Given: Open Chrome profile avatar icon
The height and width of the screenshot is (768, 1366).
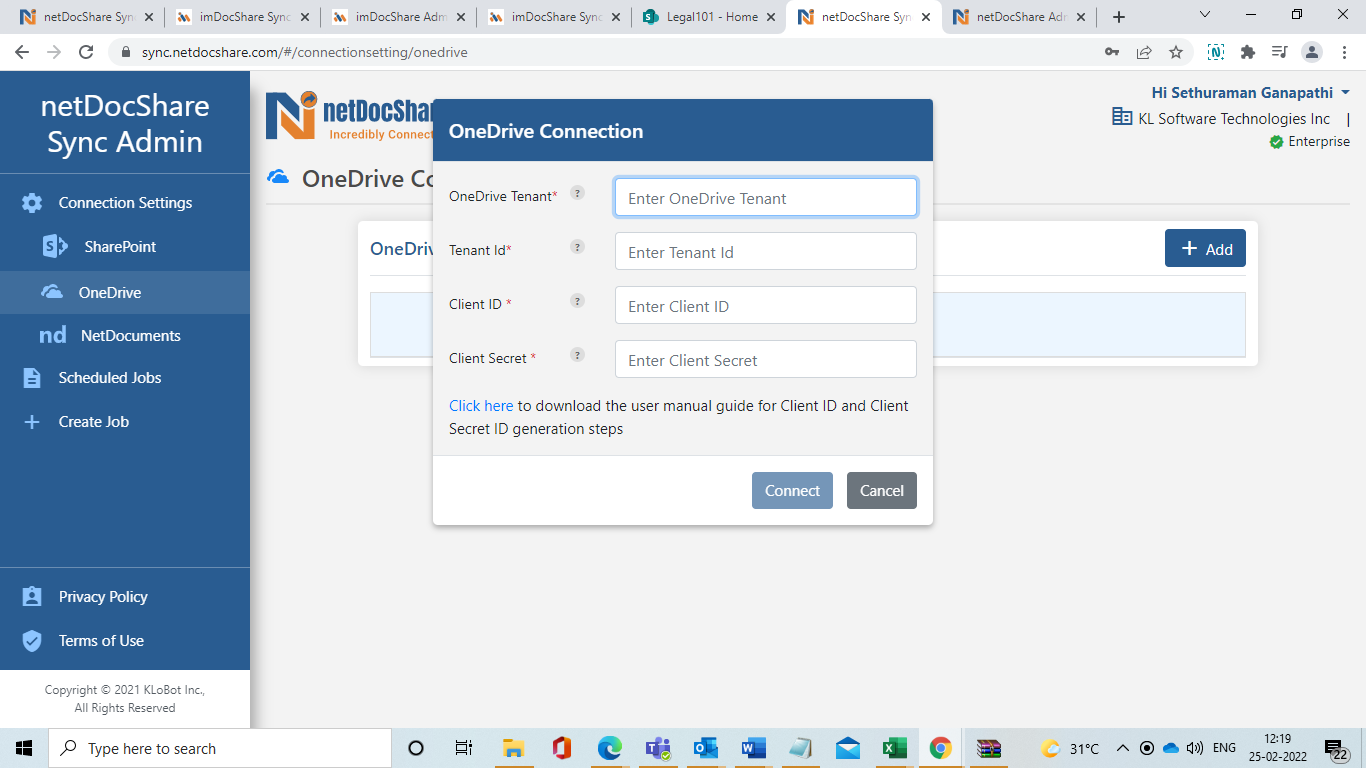Looking at the screenshot, I should click(x=1313, y=52).
